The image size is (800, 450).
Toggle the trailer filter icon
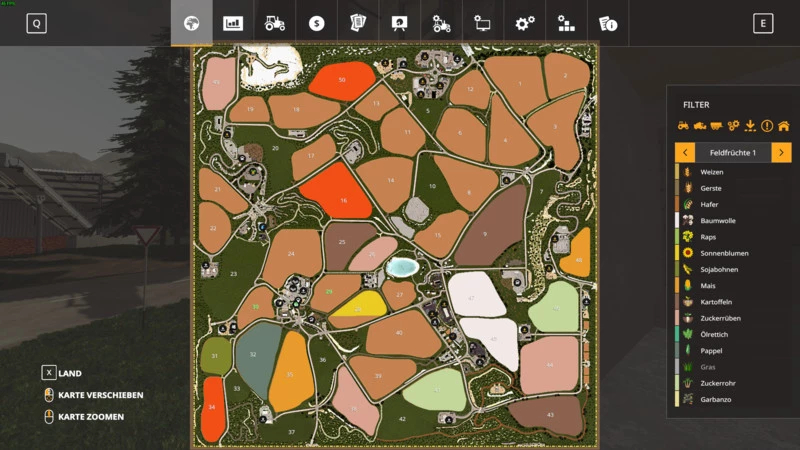[716, 126]
